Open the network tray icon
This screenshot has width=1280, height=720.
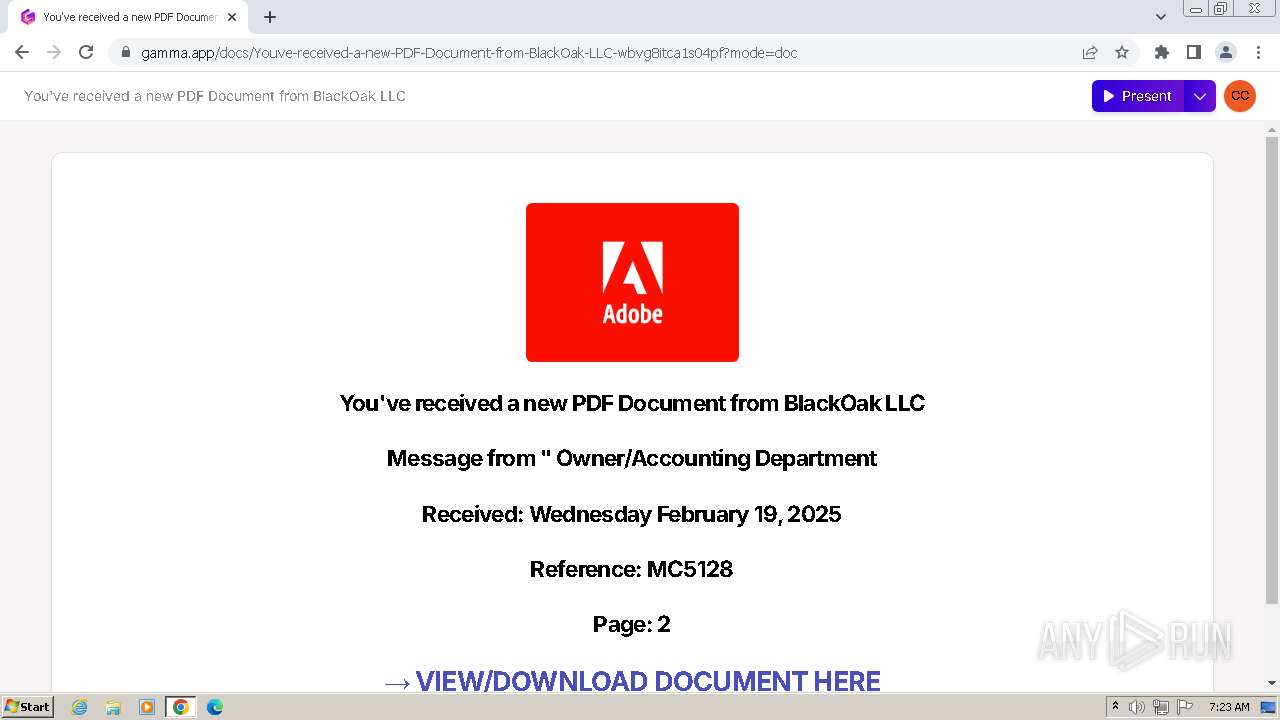pyautogui.click(x=1161, y=707)
